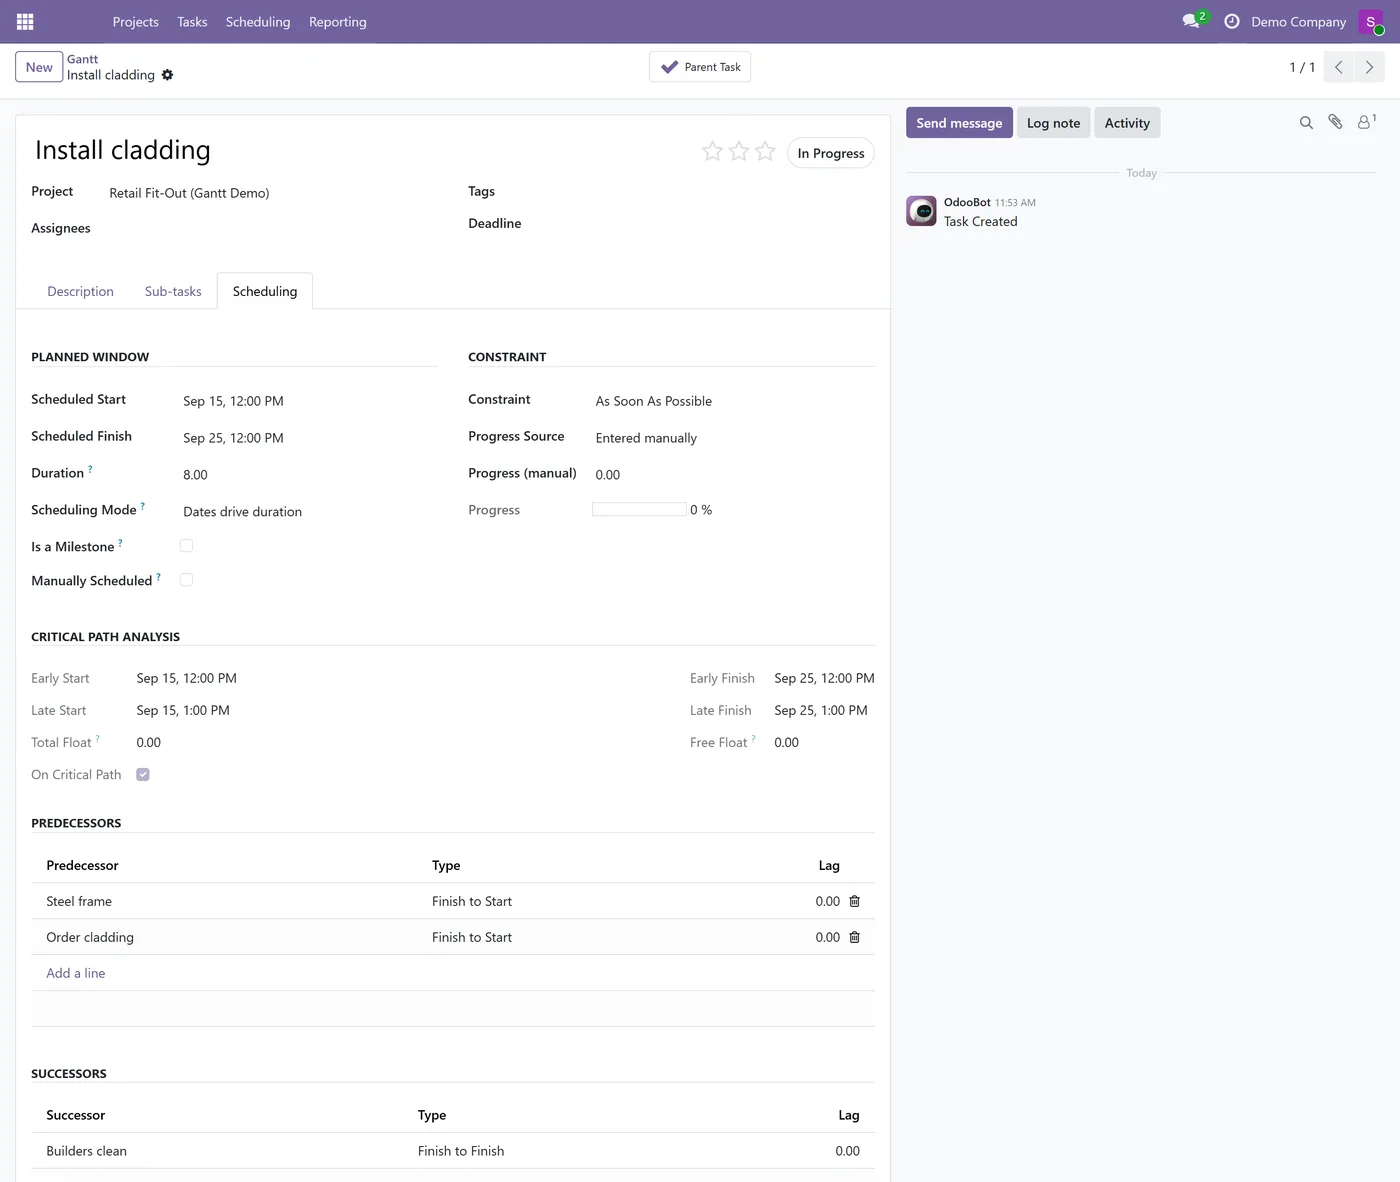Show followers icon in chatter
1400x1182 pixels.
1366,122
